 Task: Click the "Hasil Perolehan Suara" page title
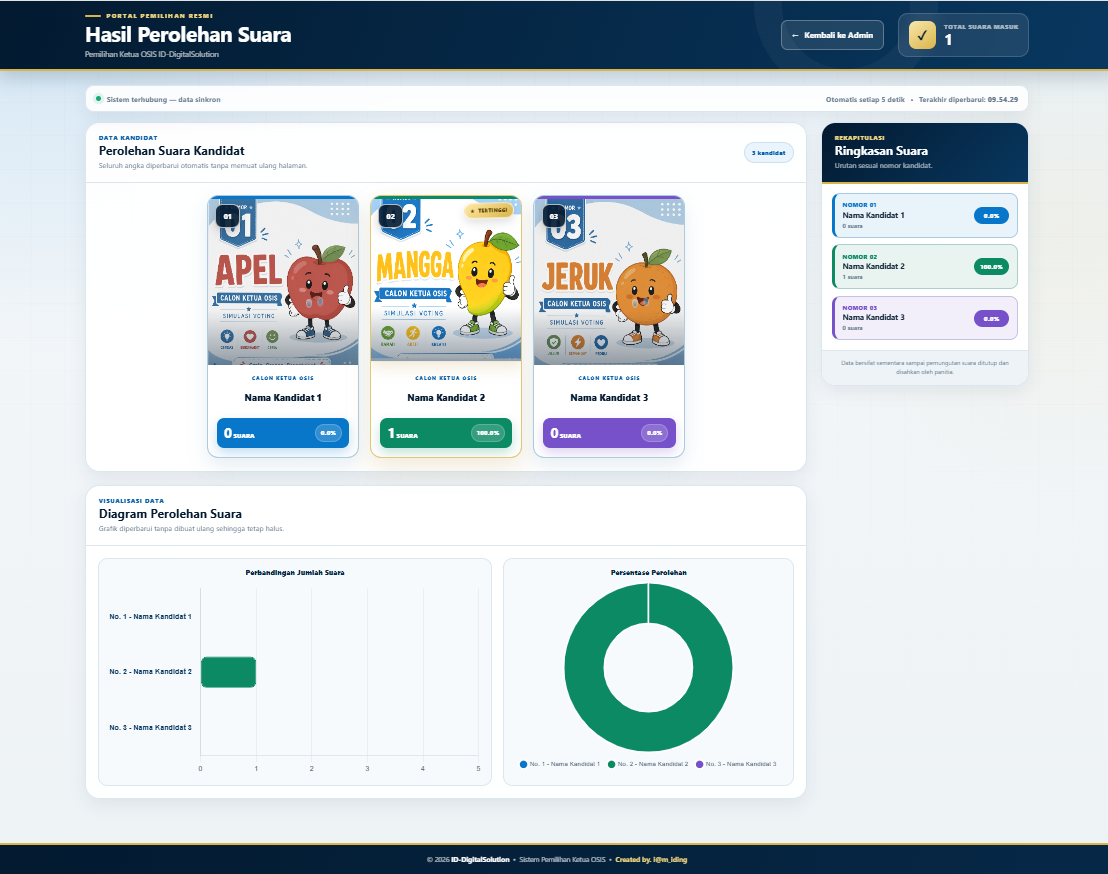pos(188,35)
